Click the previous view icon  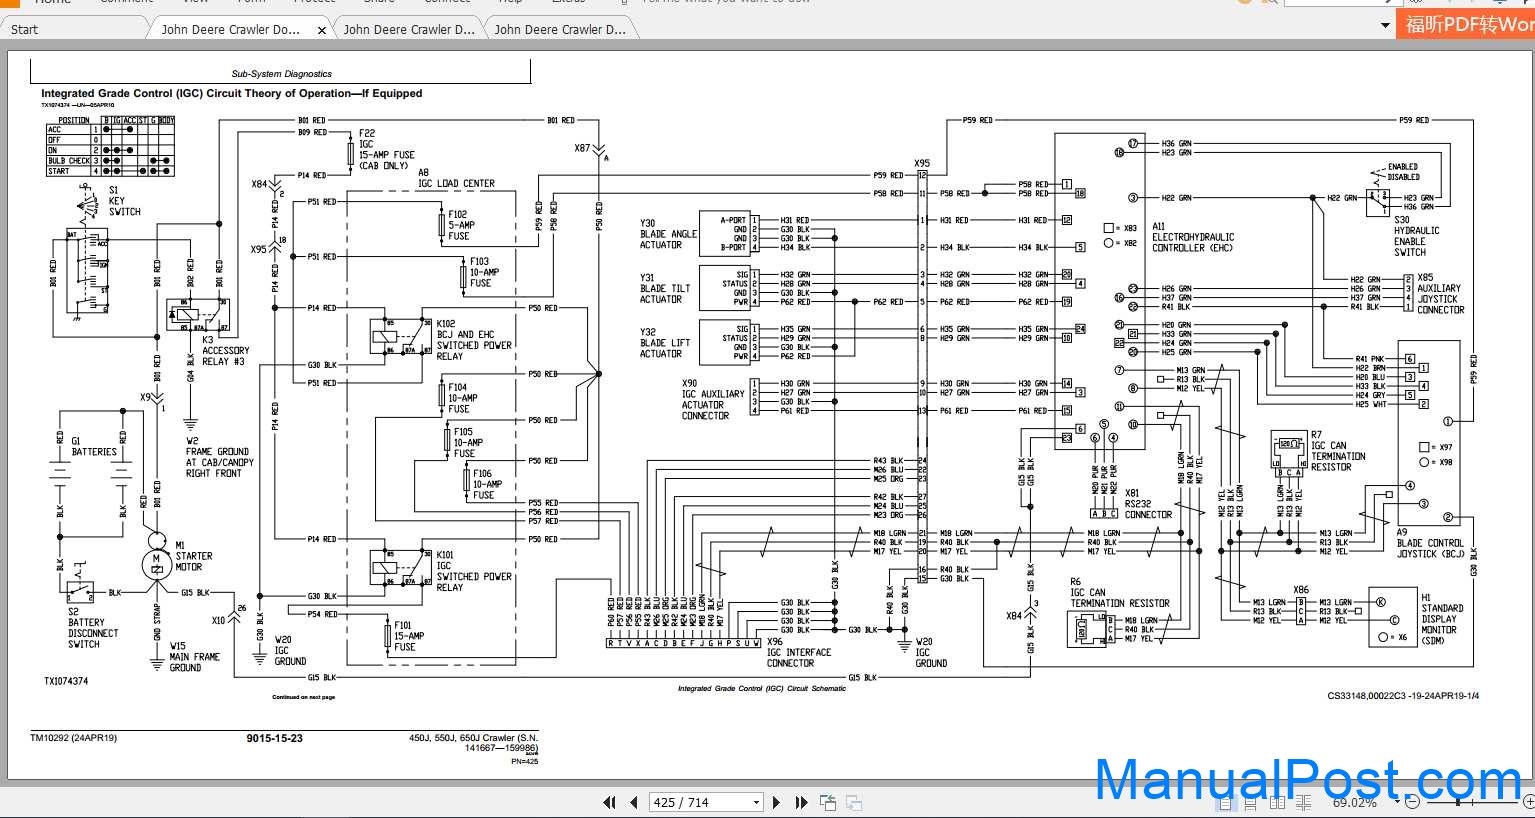point(828,802)
